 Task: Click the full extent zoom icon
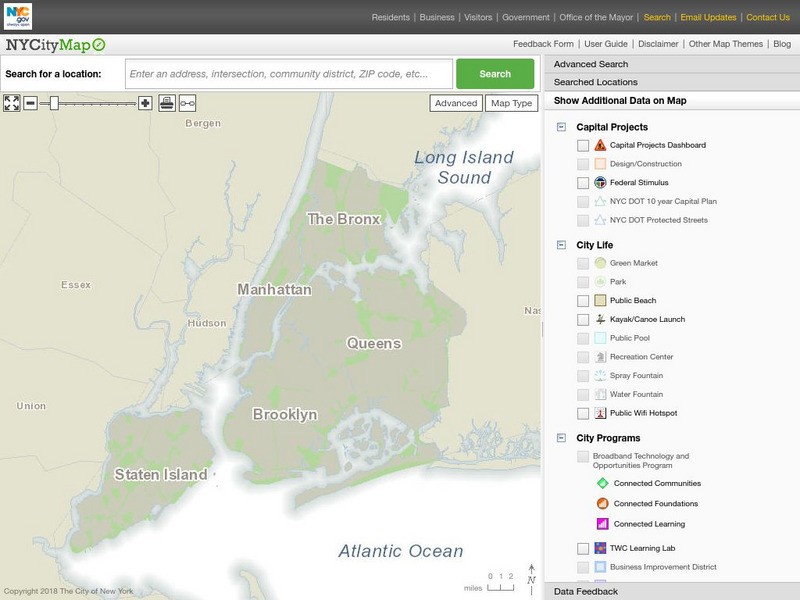(x=10, y=102)
